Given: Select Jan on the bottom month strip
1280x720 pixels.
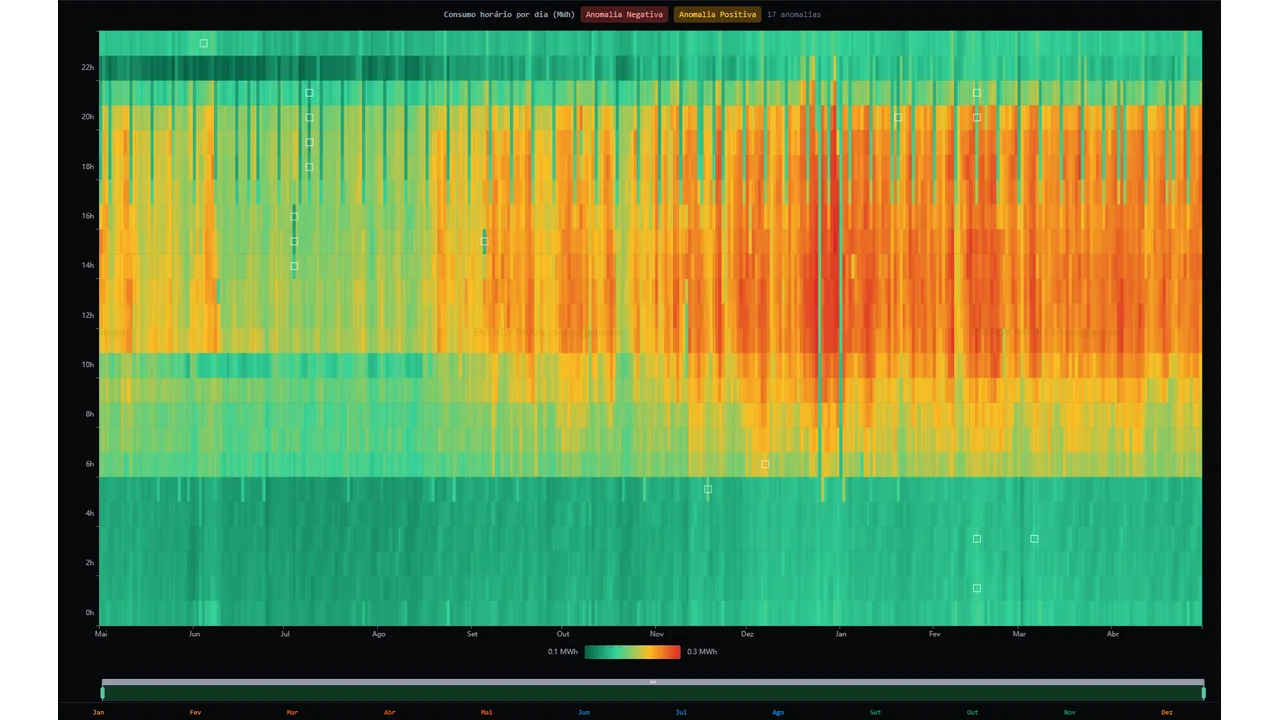Looking at the screenshot, I should (x=98, y=712).
